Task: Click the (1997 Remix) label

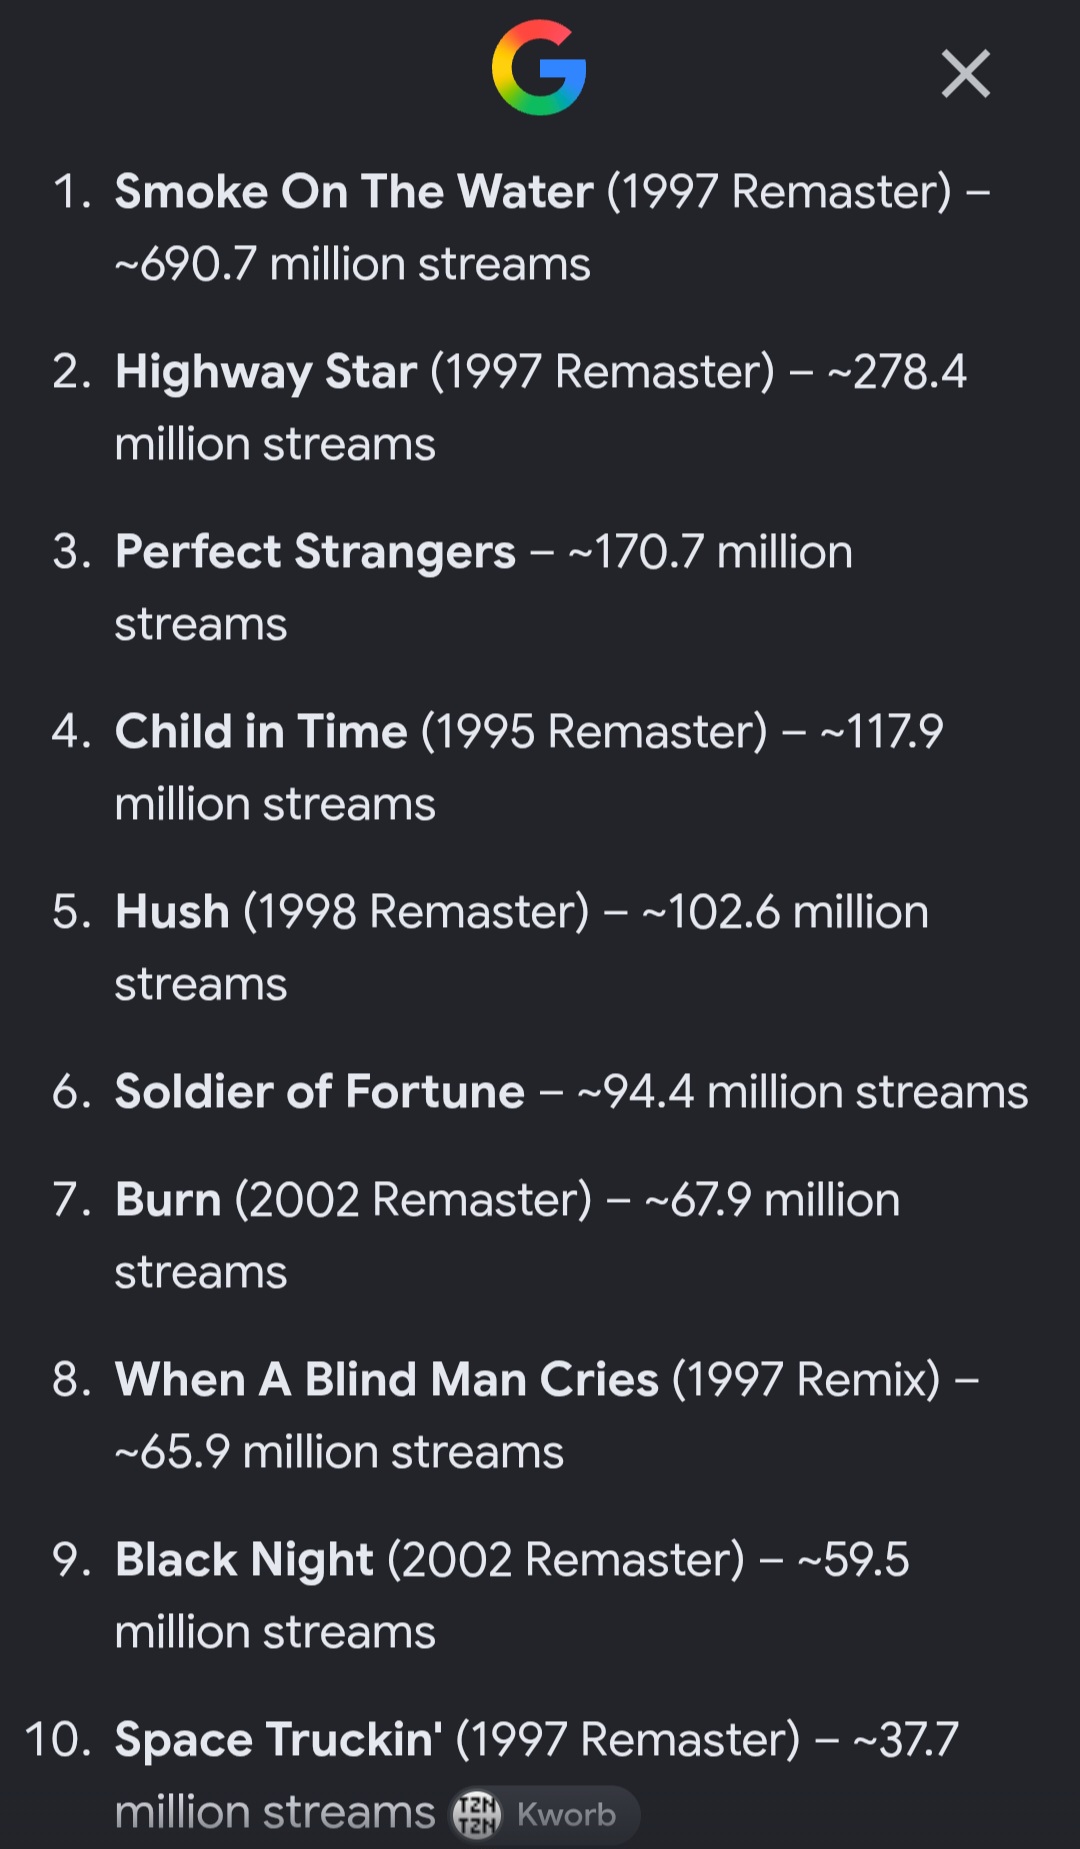Action: (807, 1380)
